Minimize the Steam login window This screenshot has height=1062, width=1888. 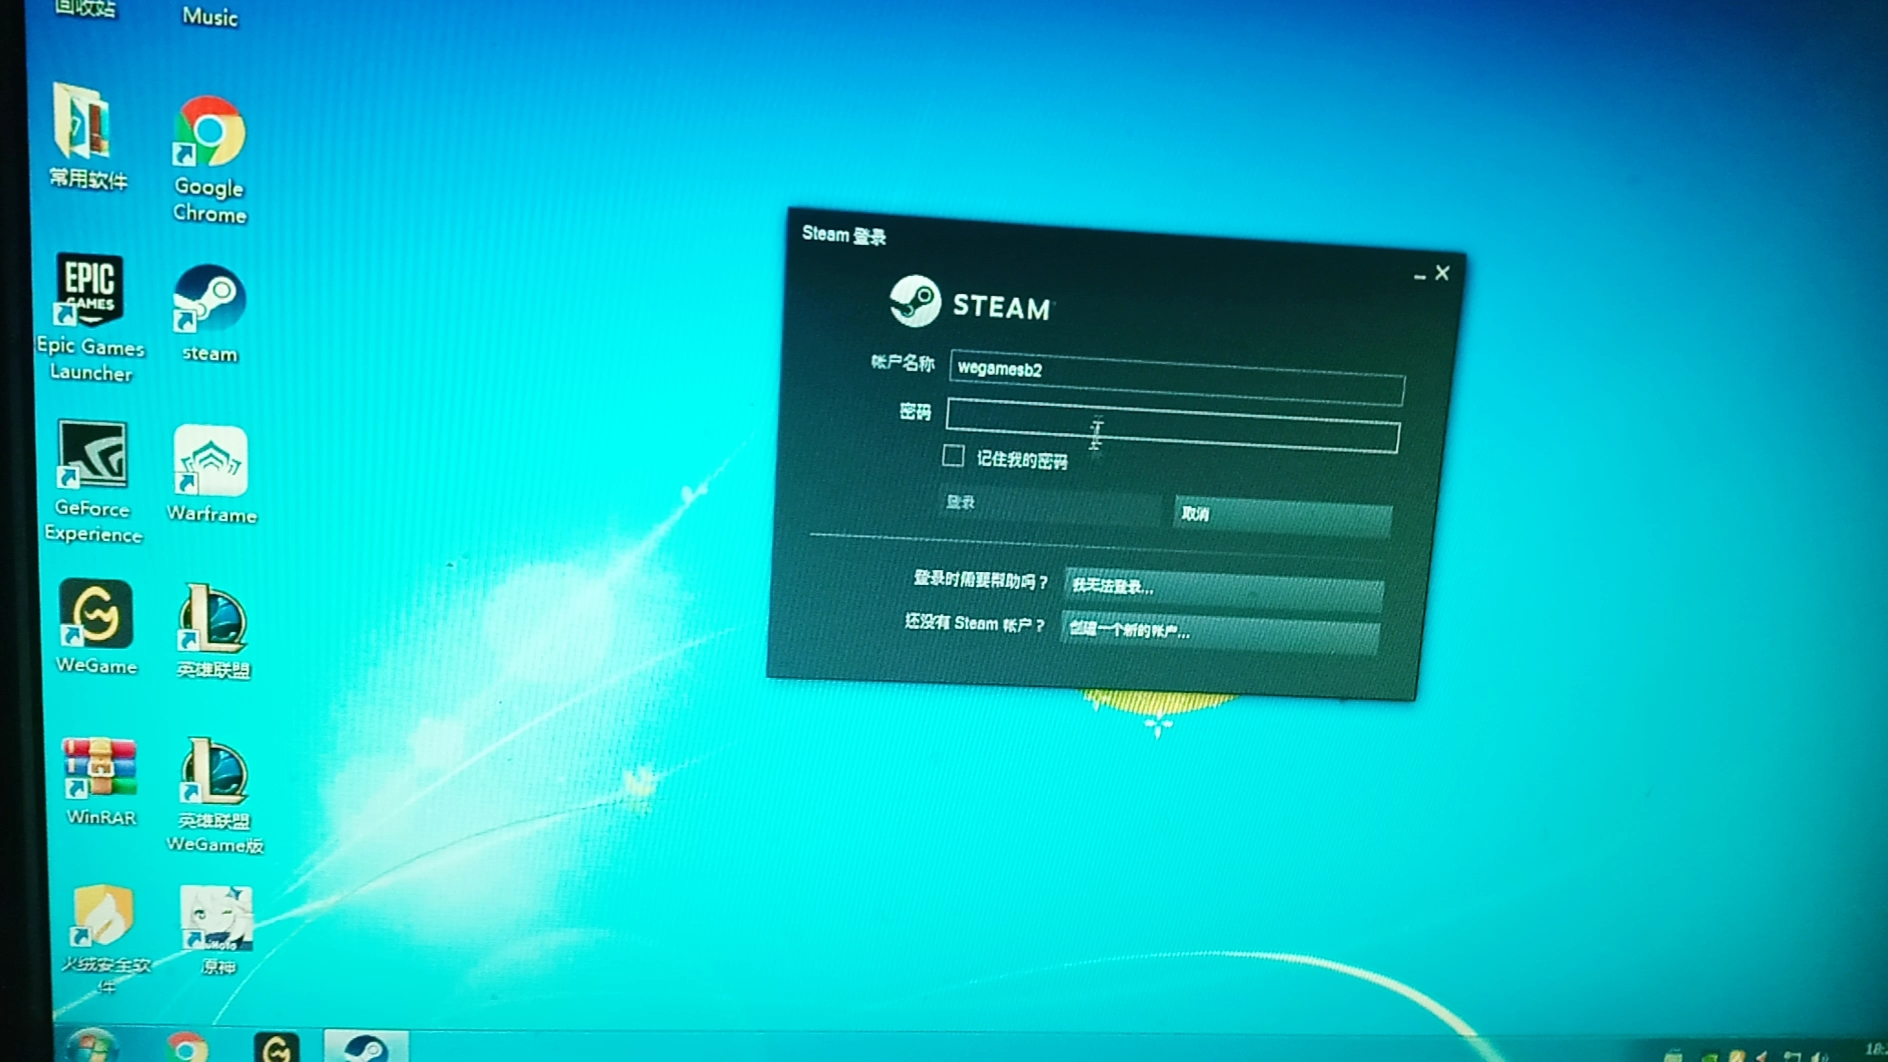tap(1419, 274)
